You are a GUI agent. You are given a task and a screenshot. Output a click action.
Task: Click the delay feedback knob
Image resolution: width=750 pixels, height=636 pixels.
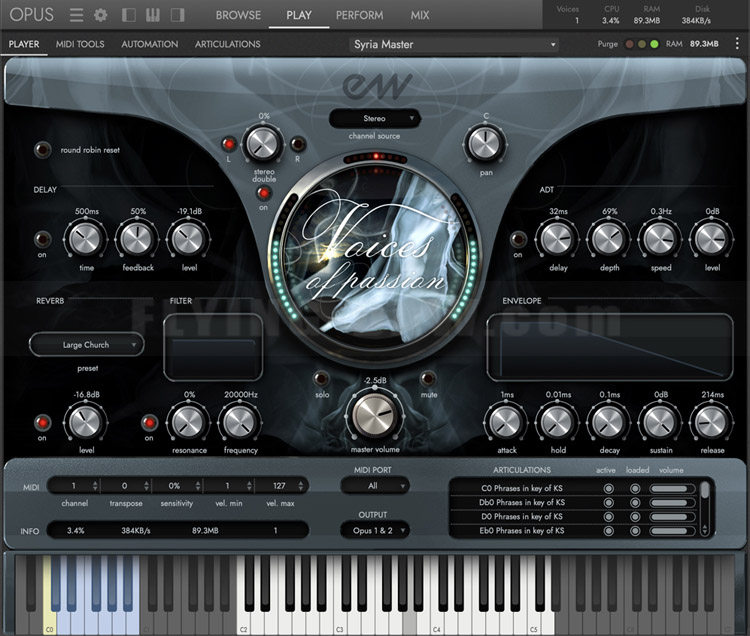[x=137, y=238]
